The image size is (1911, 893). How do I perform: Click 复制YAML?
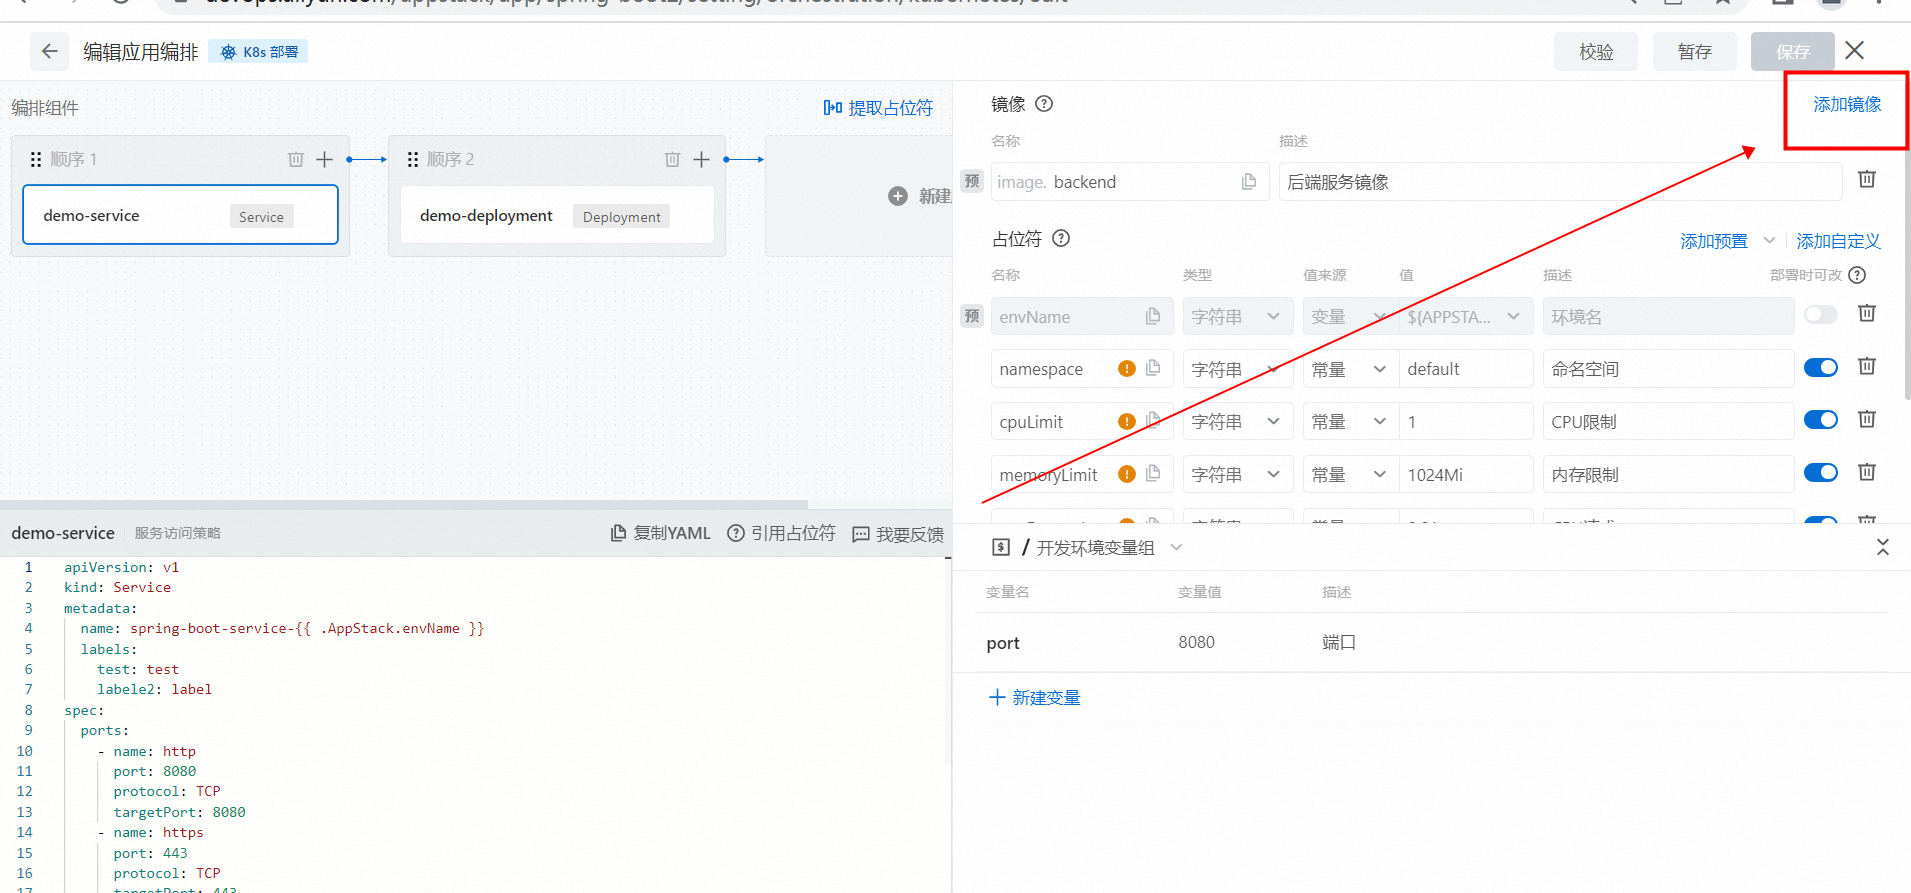pos(661,533)
